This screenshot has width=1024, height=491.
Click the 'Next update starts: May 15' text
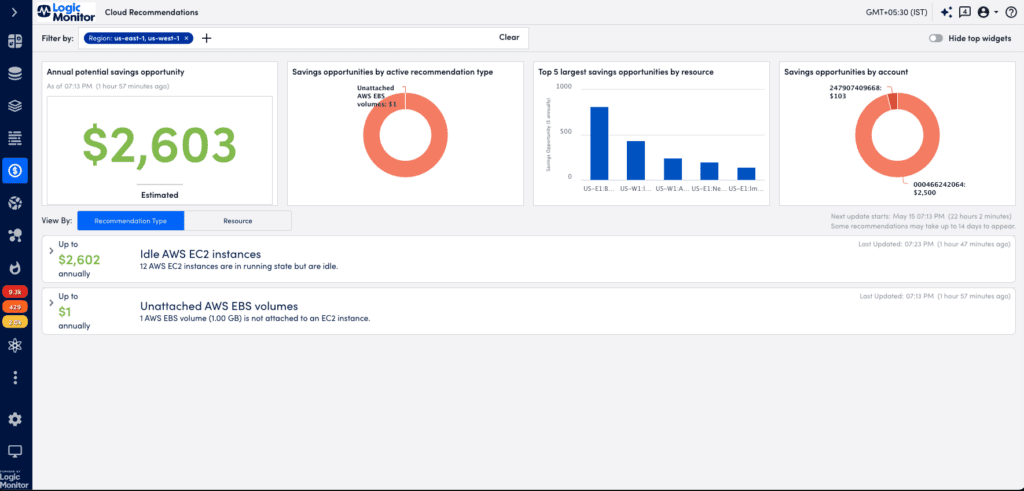921,216
